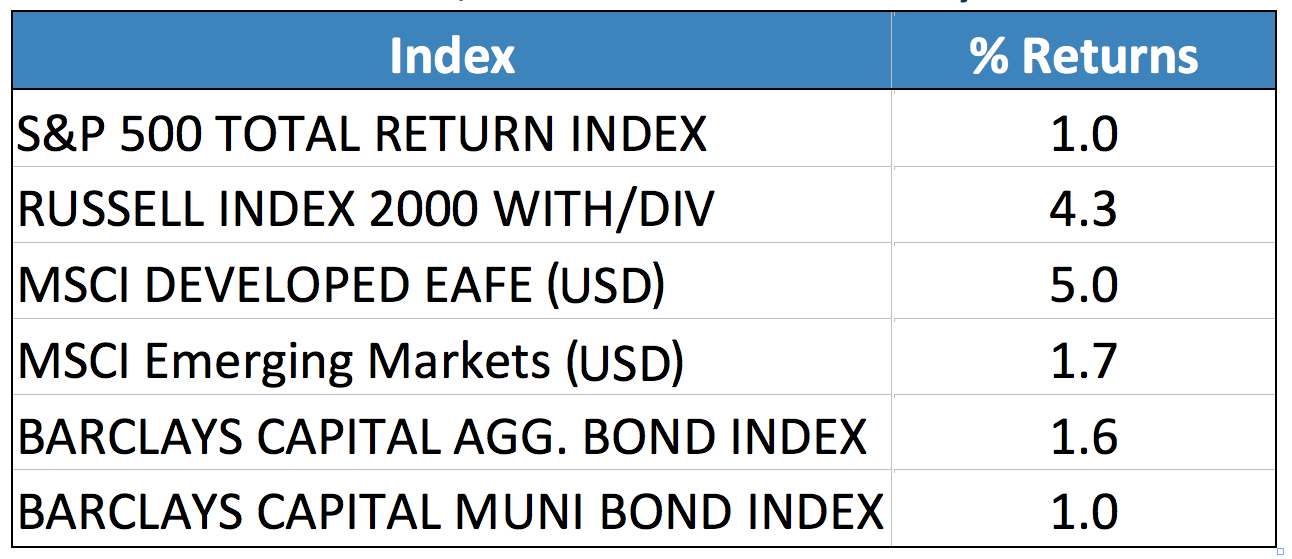The width and height of the screenshot is (1292, 559).
Task: Click the Emerging Markets return value 1.7
Action: pyautogui.click(x=1084, y=357)
